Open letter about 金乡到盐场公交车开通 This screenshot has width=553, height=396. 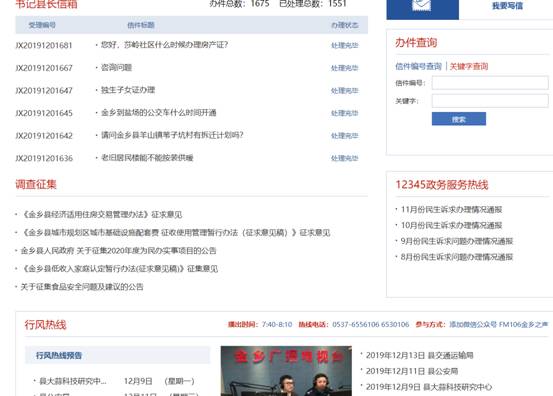158,113
